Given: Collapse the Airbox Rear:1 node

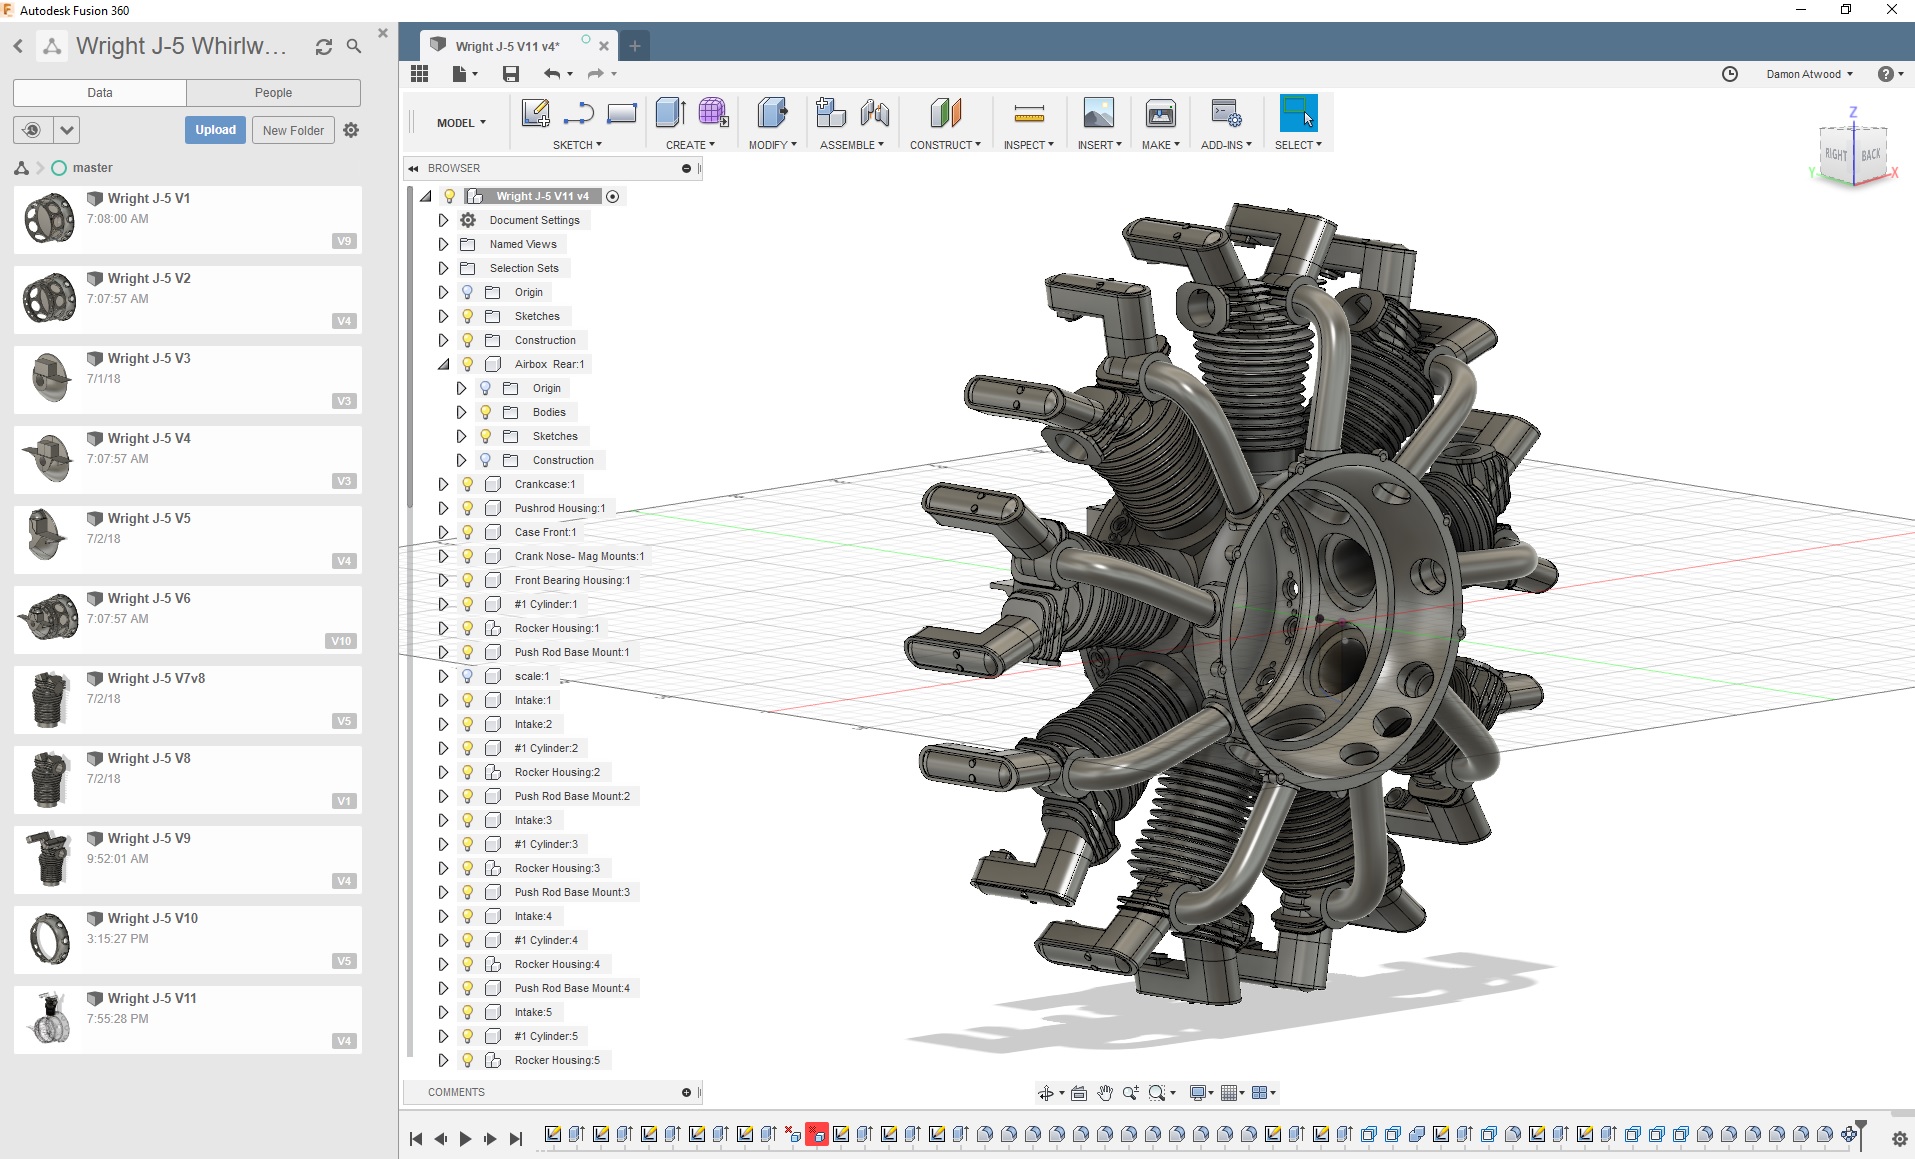Looking at the screenshot, I should [x=443, y=364].
